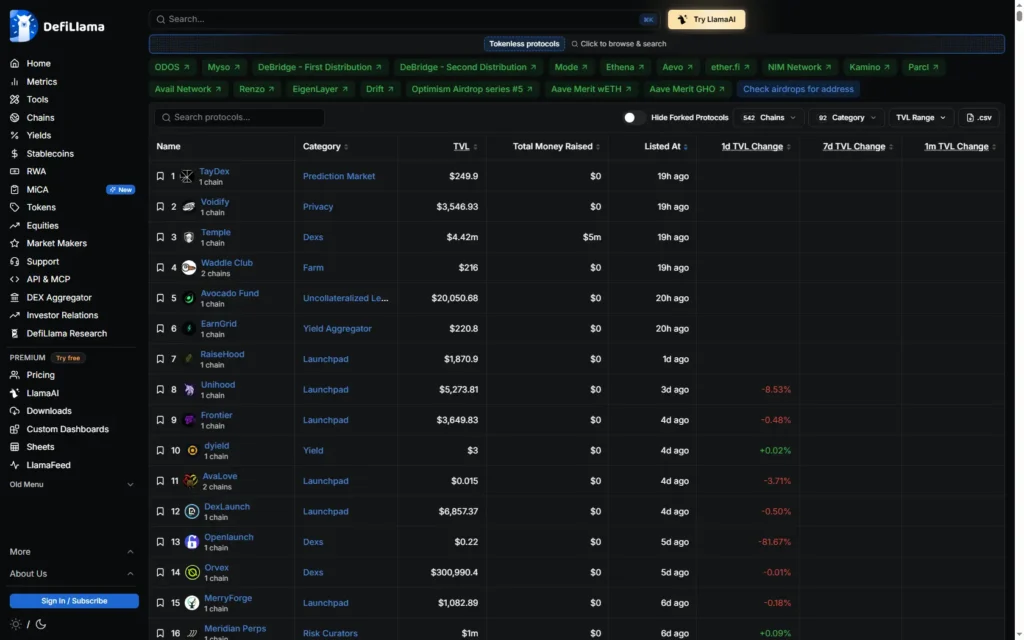Click to browse & search bar
Screen dimensions: 1024x640
[x=619, y=44]
